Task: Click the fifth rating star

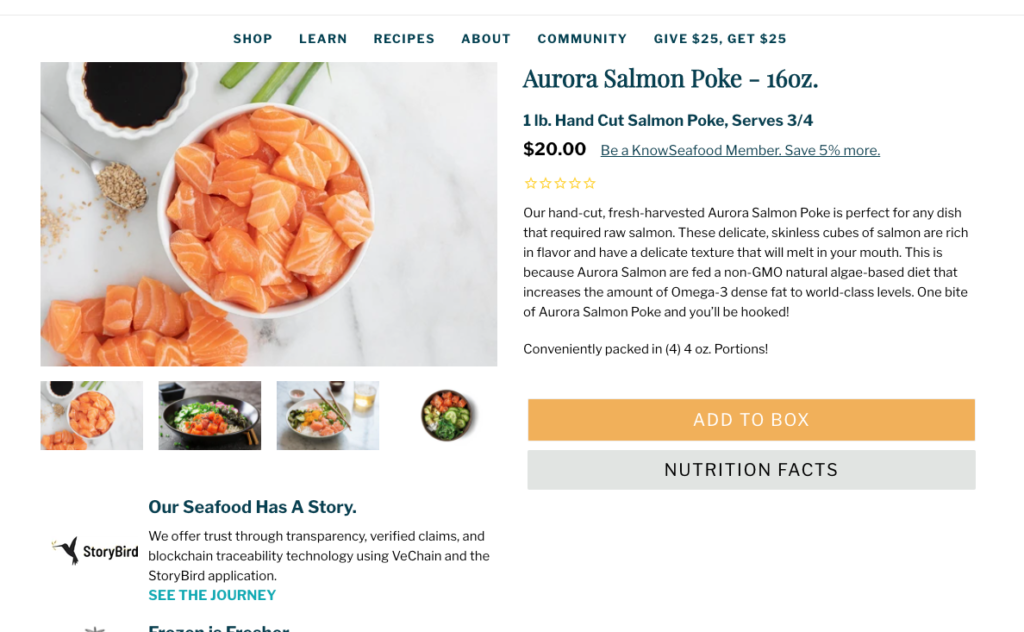Action: [x=590, y=183]
